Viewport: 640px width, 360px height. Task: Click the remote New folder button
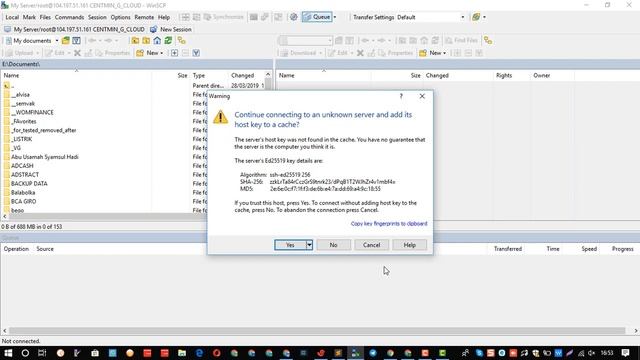click(x=433, y=53)
